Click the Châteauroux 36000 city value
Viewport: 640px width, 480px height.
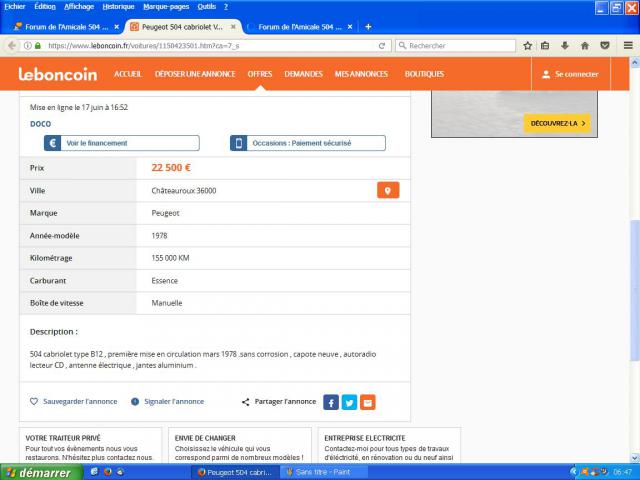click(x=184, y=191)
